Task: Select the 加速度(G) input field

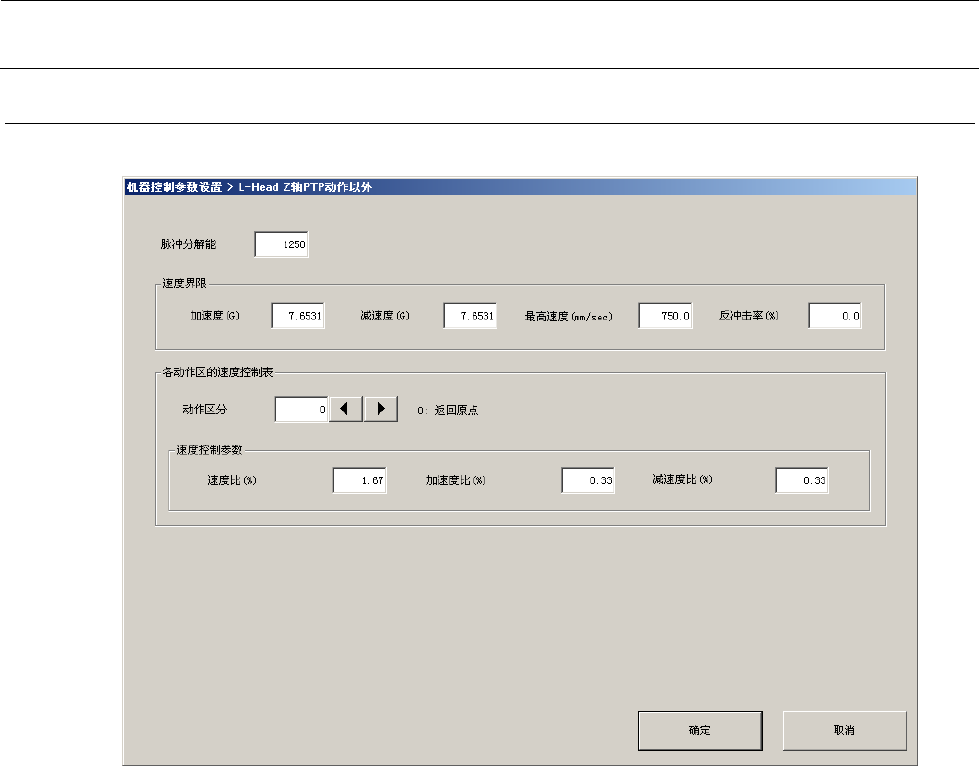Action: [x=298, y=316]
